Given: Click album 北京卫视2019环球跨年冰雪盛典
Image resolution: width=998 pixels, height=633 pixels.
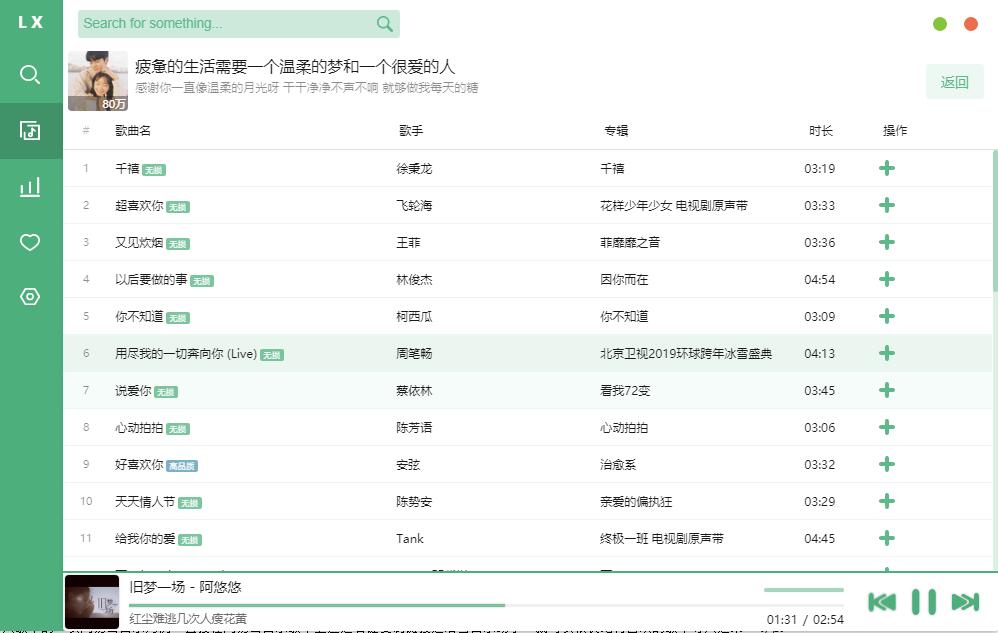Looking at the screenshot, I should [685, 353].
